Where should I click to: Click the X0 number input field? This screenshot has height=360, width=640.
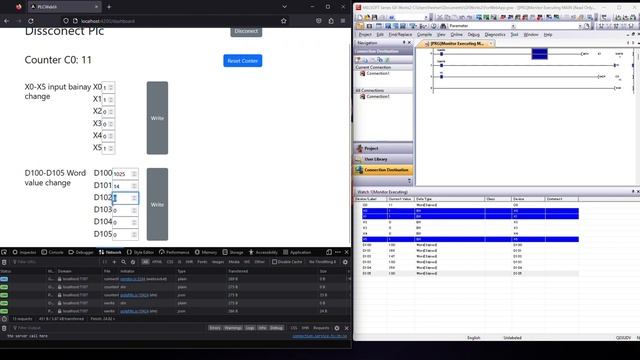[108, 87]
